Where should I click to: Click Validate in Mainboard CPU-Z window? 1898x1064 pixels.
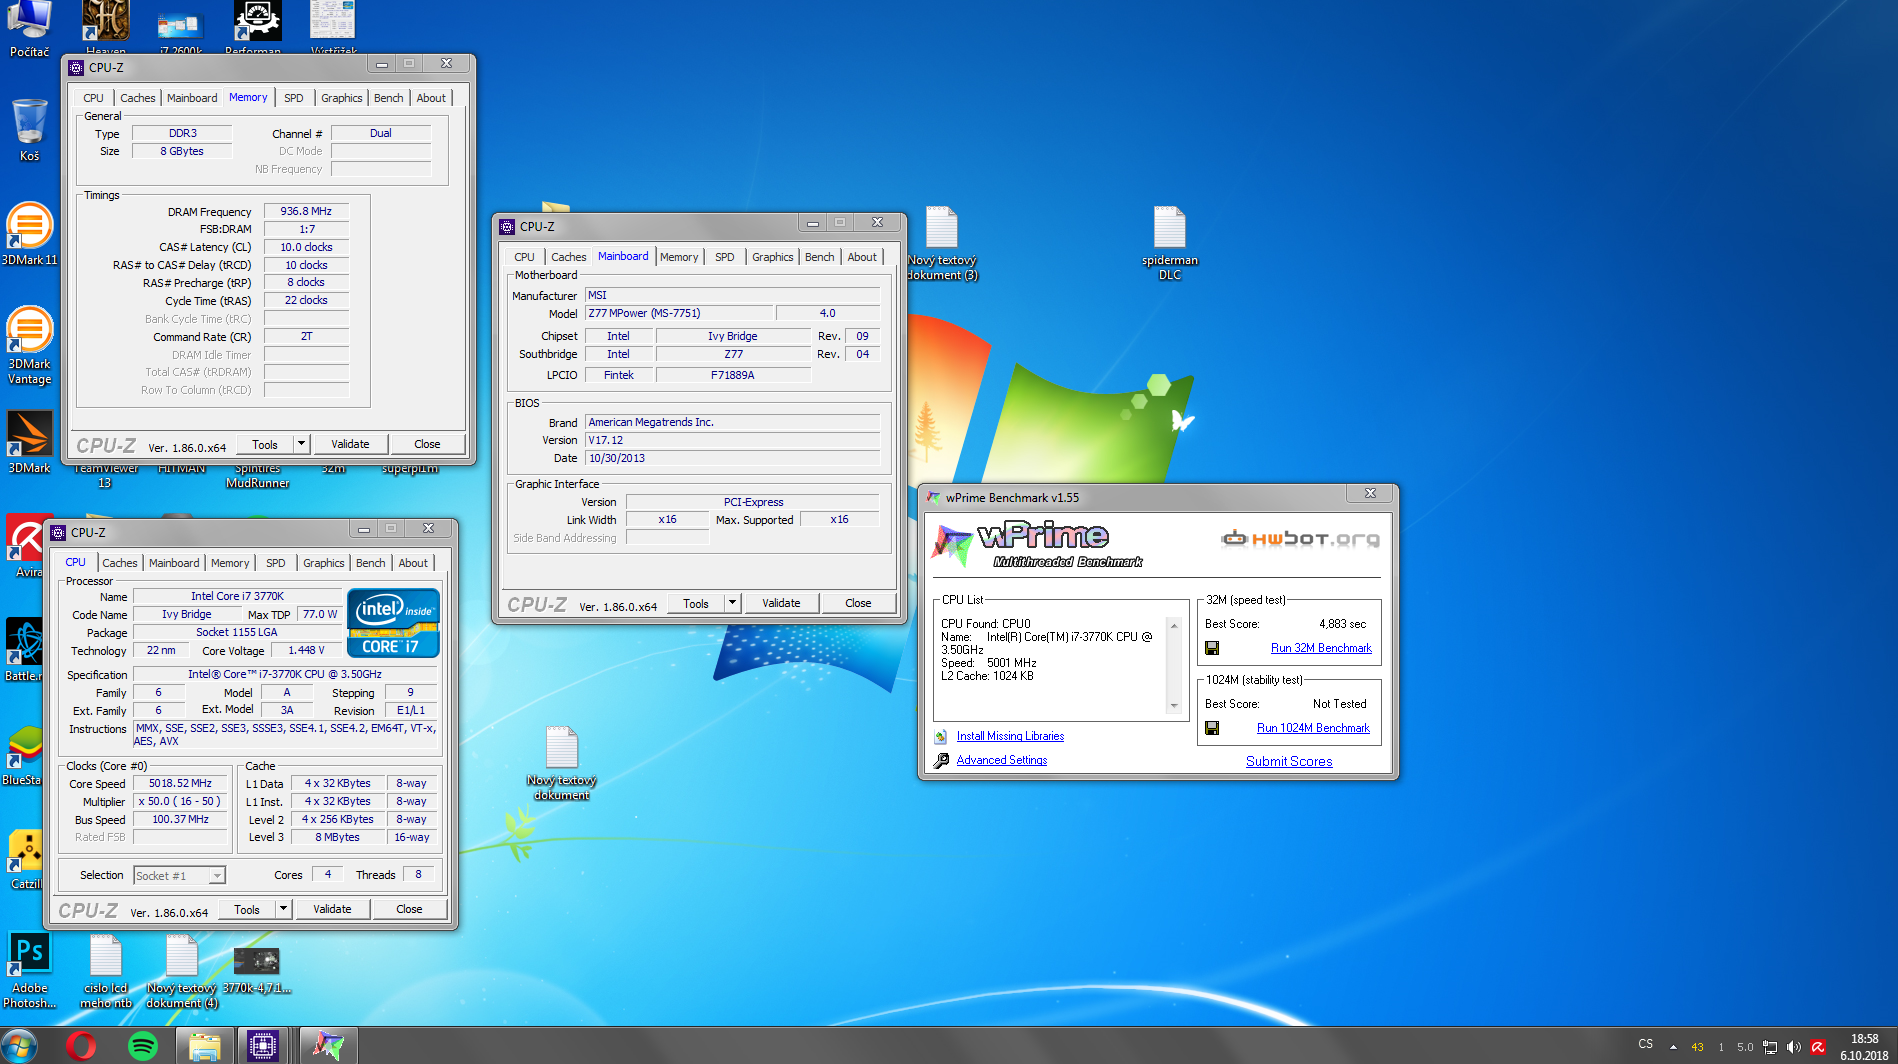[x=781, y=603]
